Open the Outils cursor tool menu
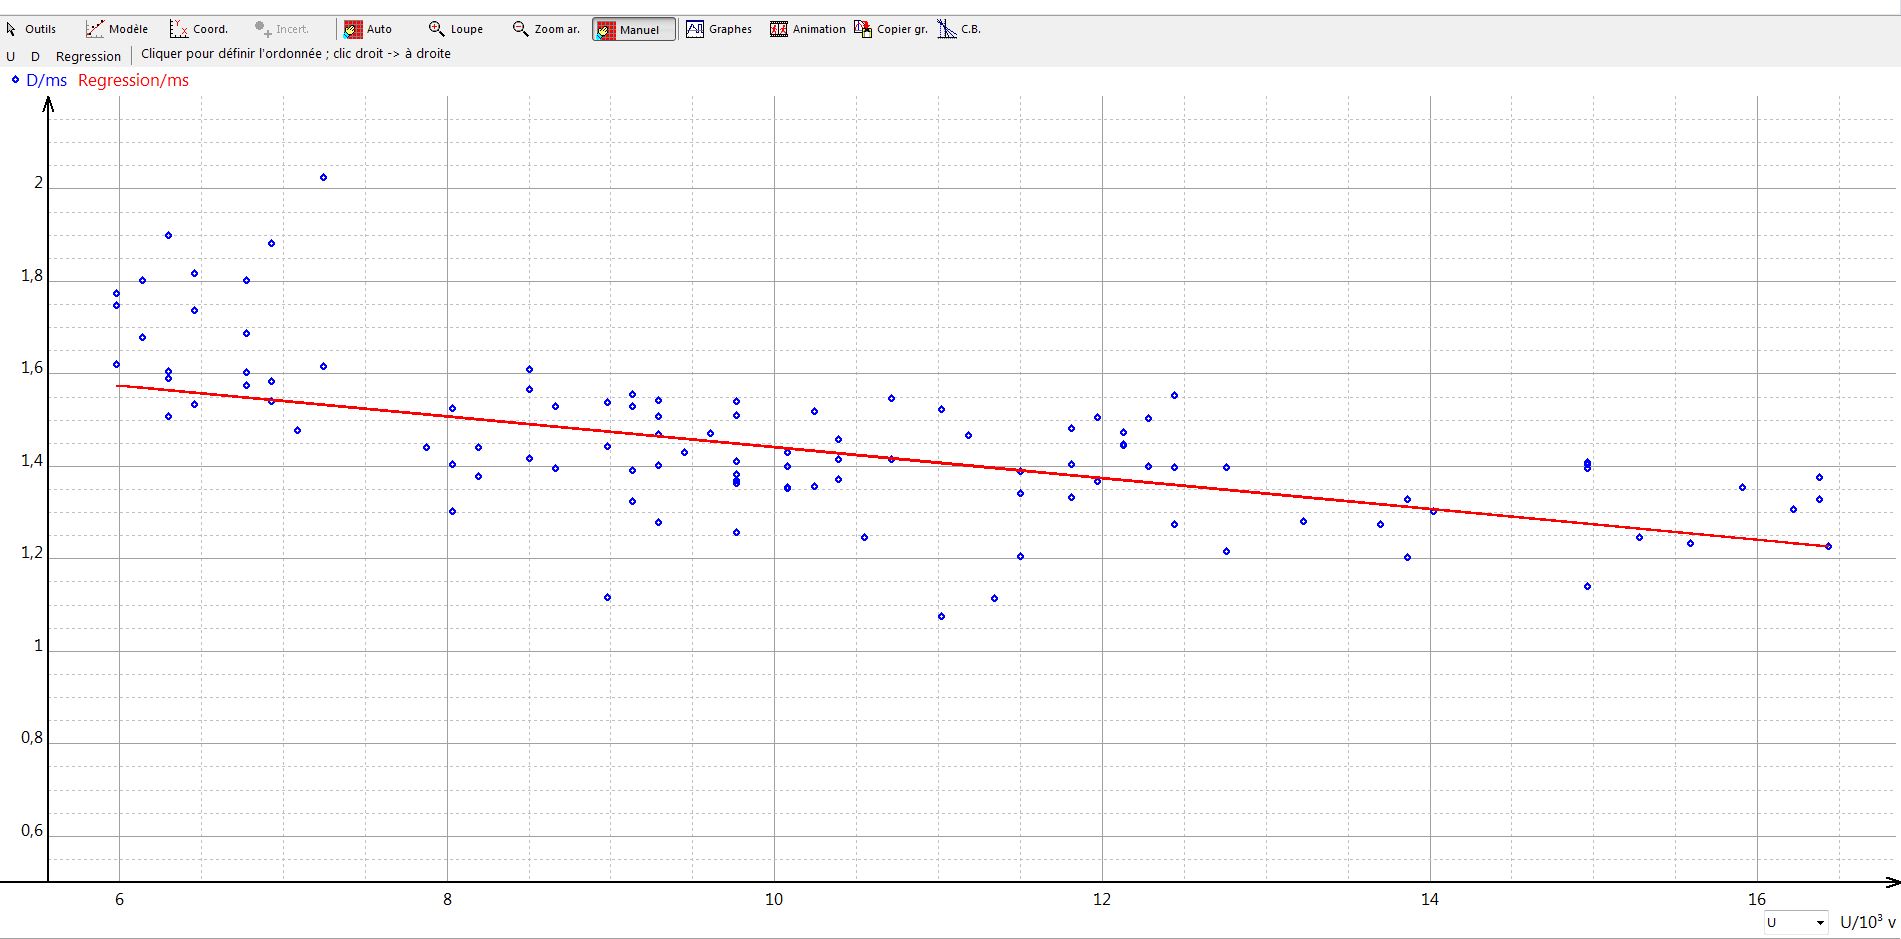Viewport: 1901px width, 939px height. pyautogui.click(x=31, y=29)
